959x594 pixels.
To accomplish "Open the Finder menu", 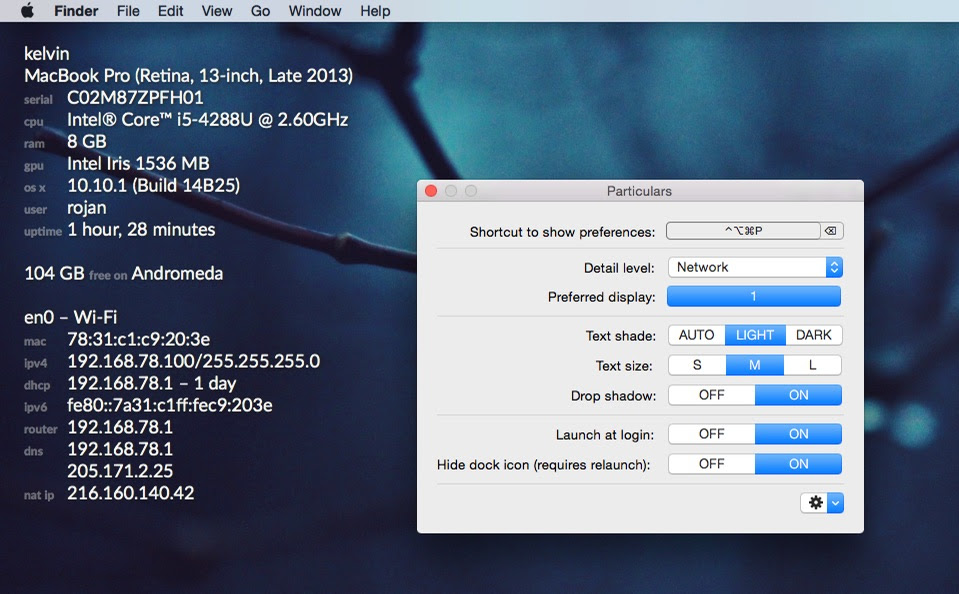I will [x=76, y=11].
